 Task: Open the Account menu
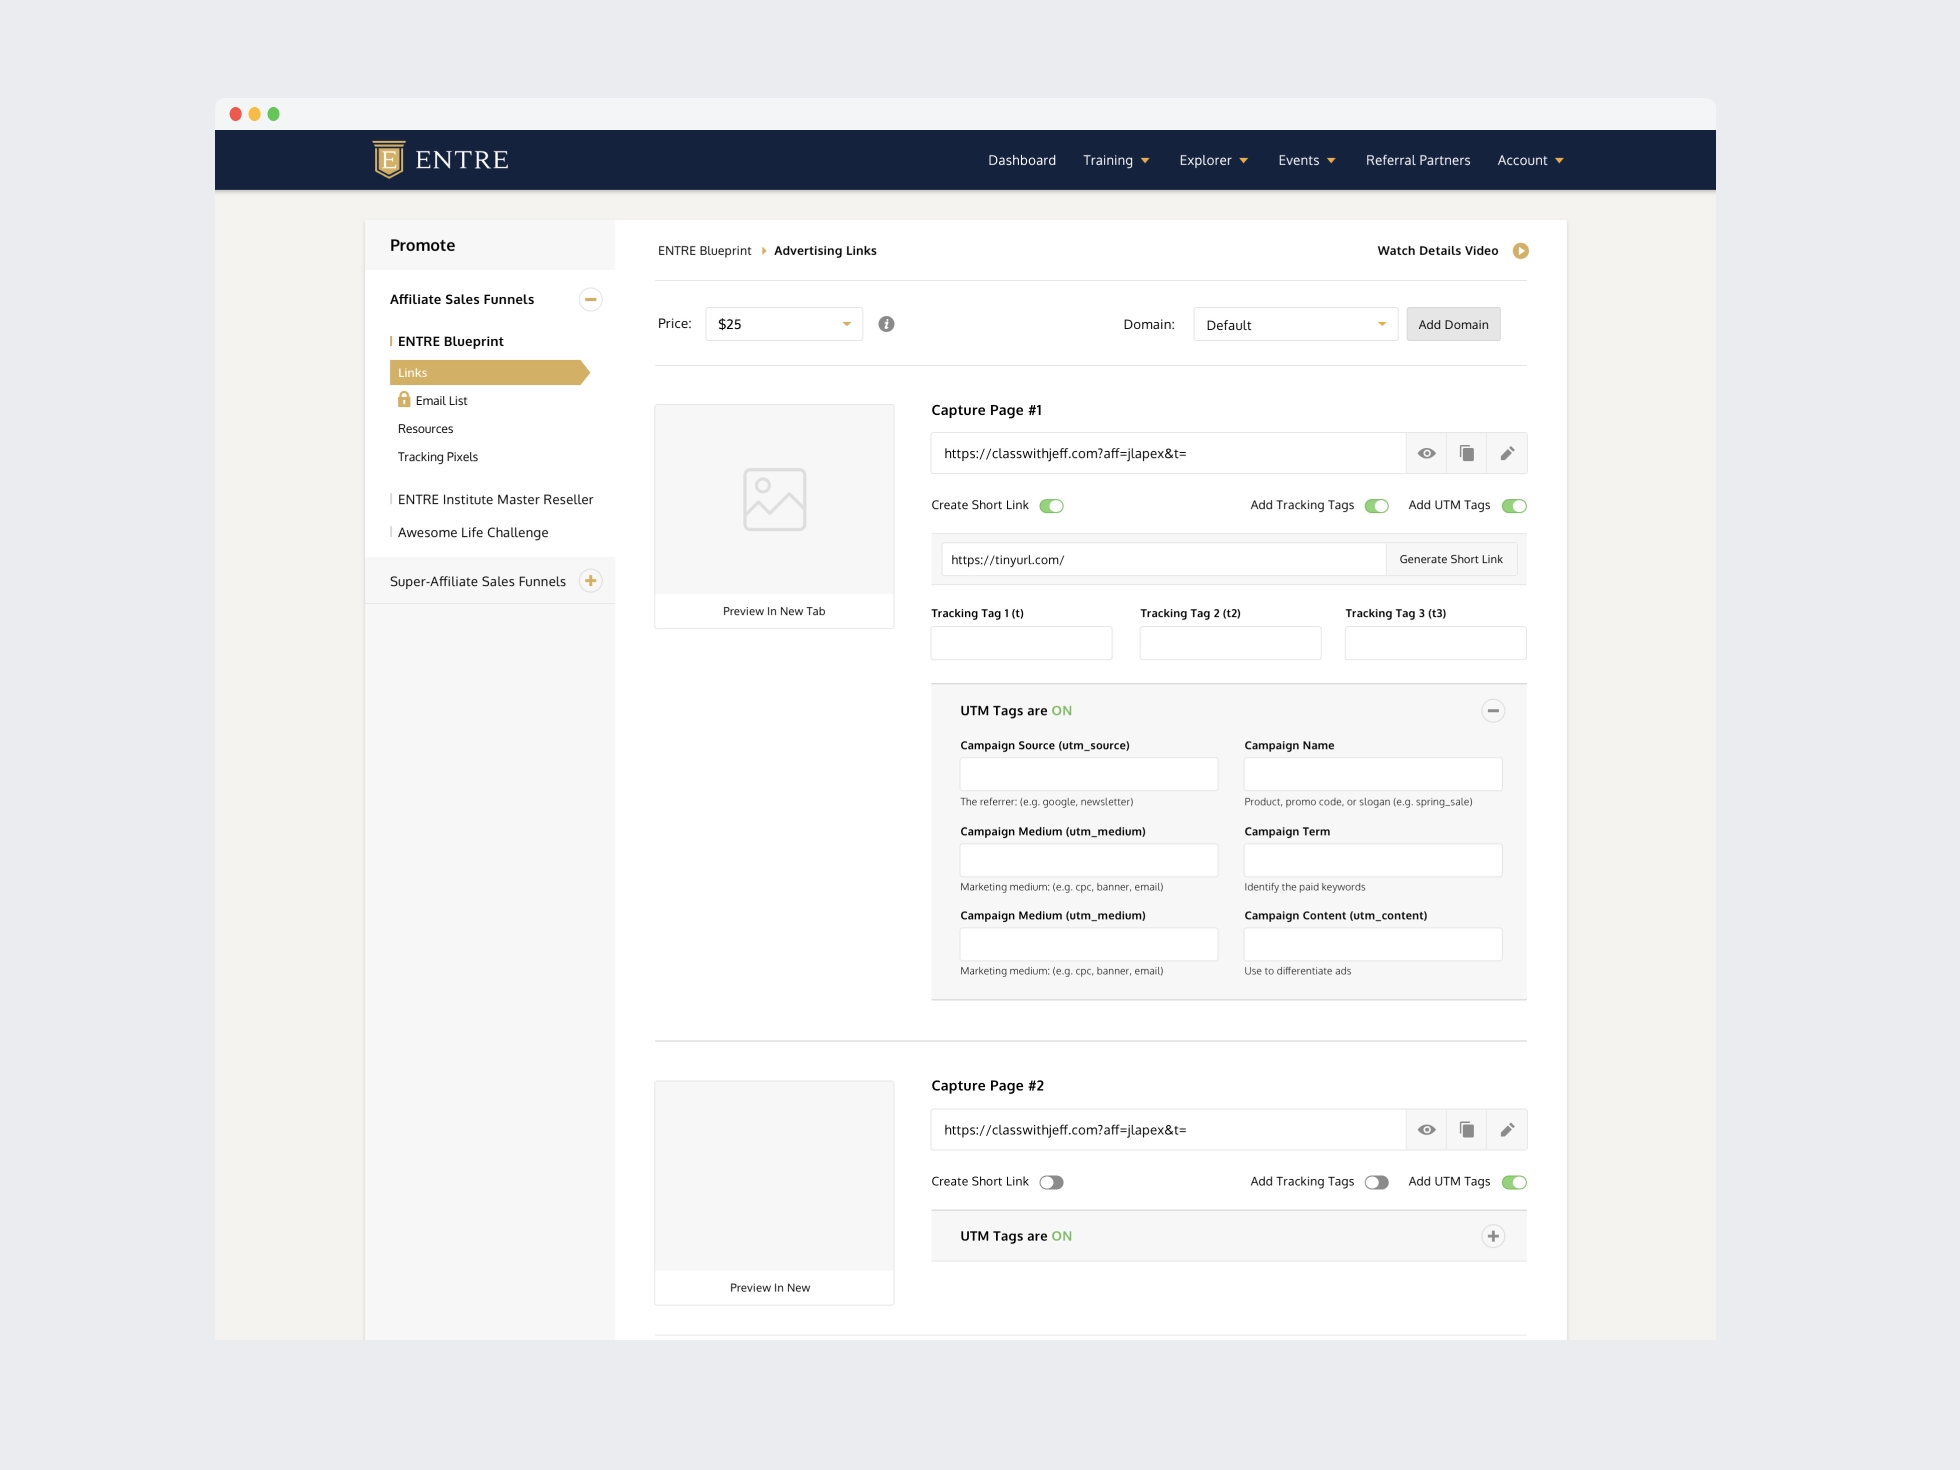pos(1530,160)
